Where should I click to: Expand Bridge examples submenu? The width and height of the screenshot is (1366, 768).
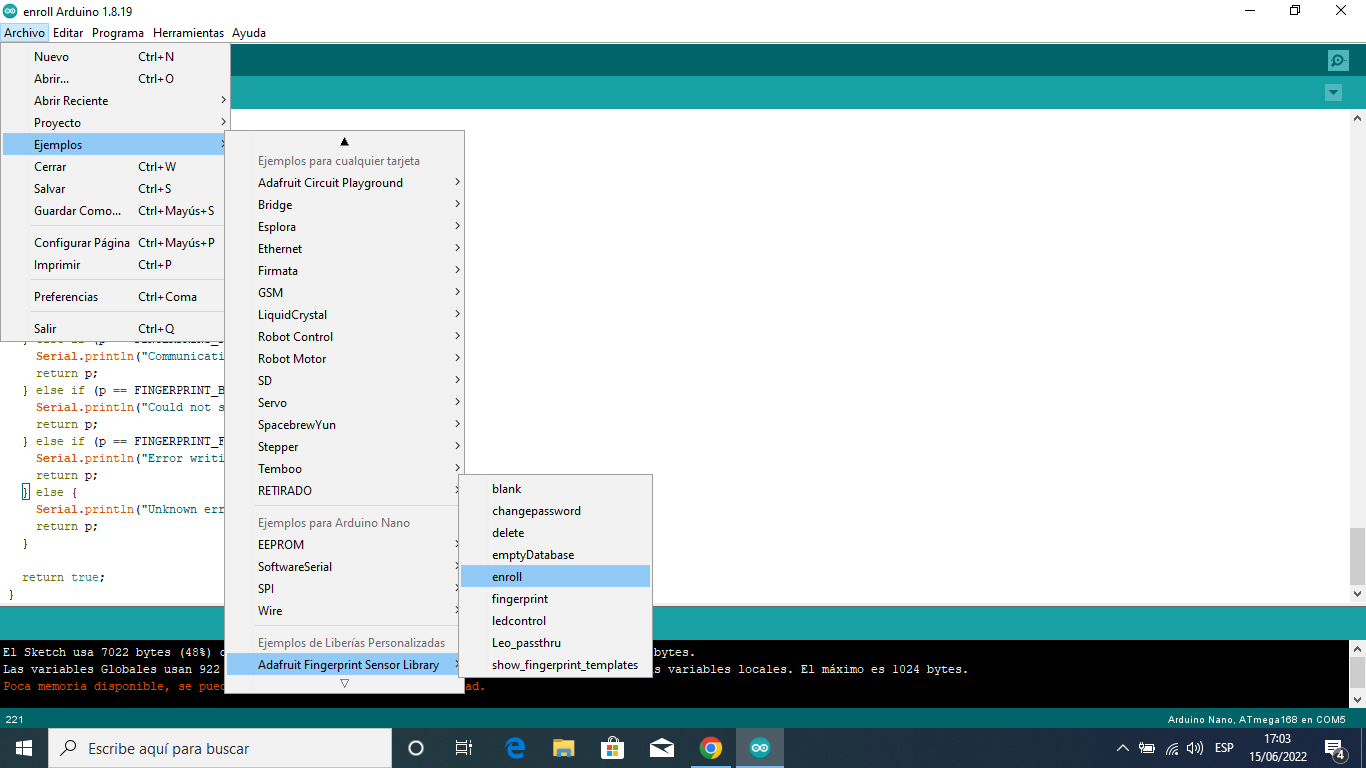tap(345, 205)
